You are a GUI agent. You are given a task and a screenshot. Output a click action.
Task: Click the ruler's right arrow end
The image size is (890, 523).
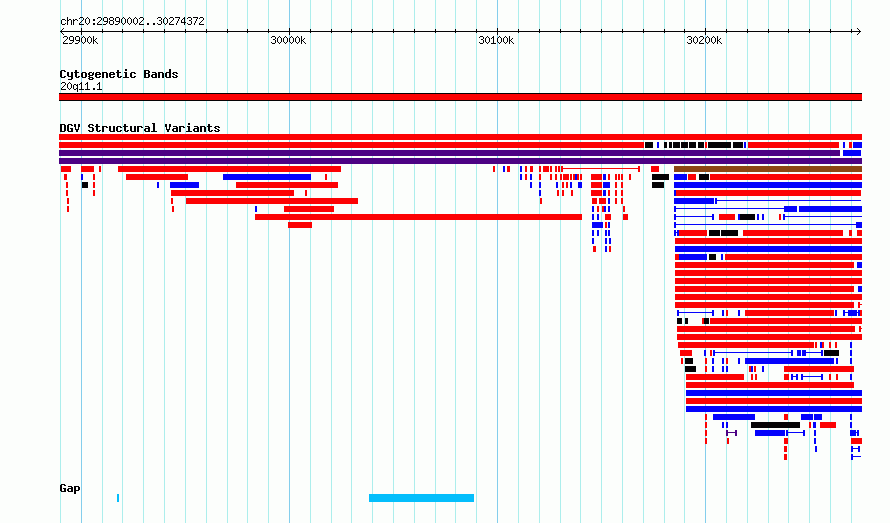pyautogui.click(x=859, y=31)
